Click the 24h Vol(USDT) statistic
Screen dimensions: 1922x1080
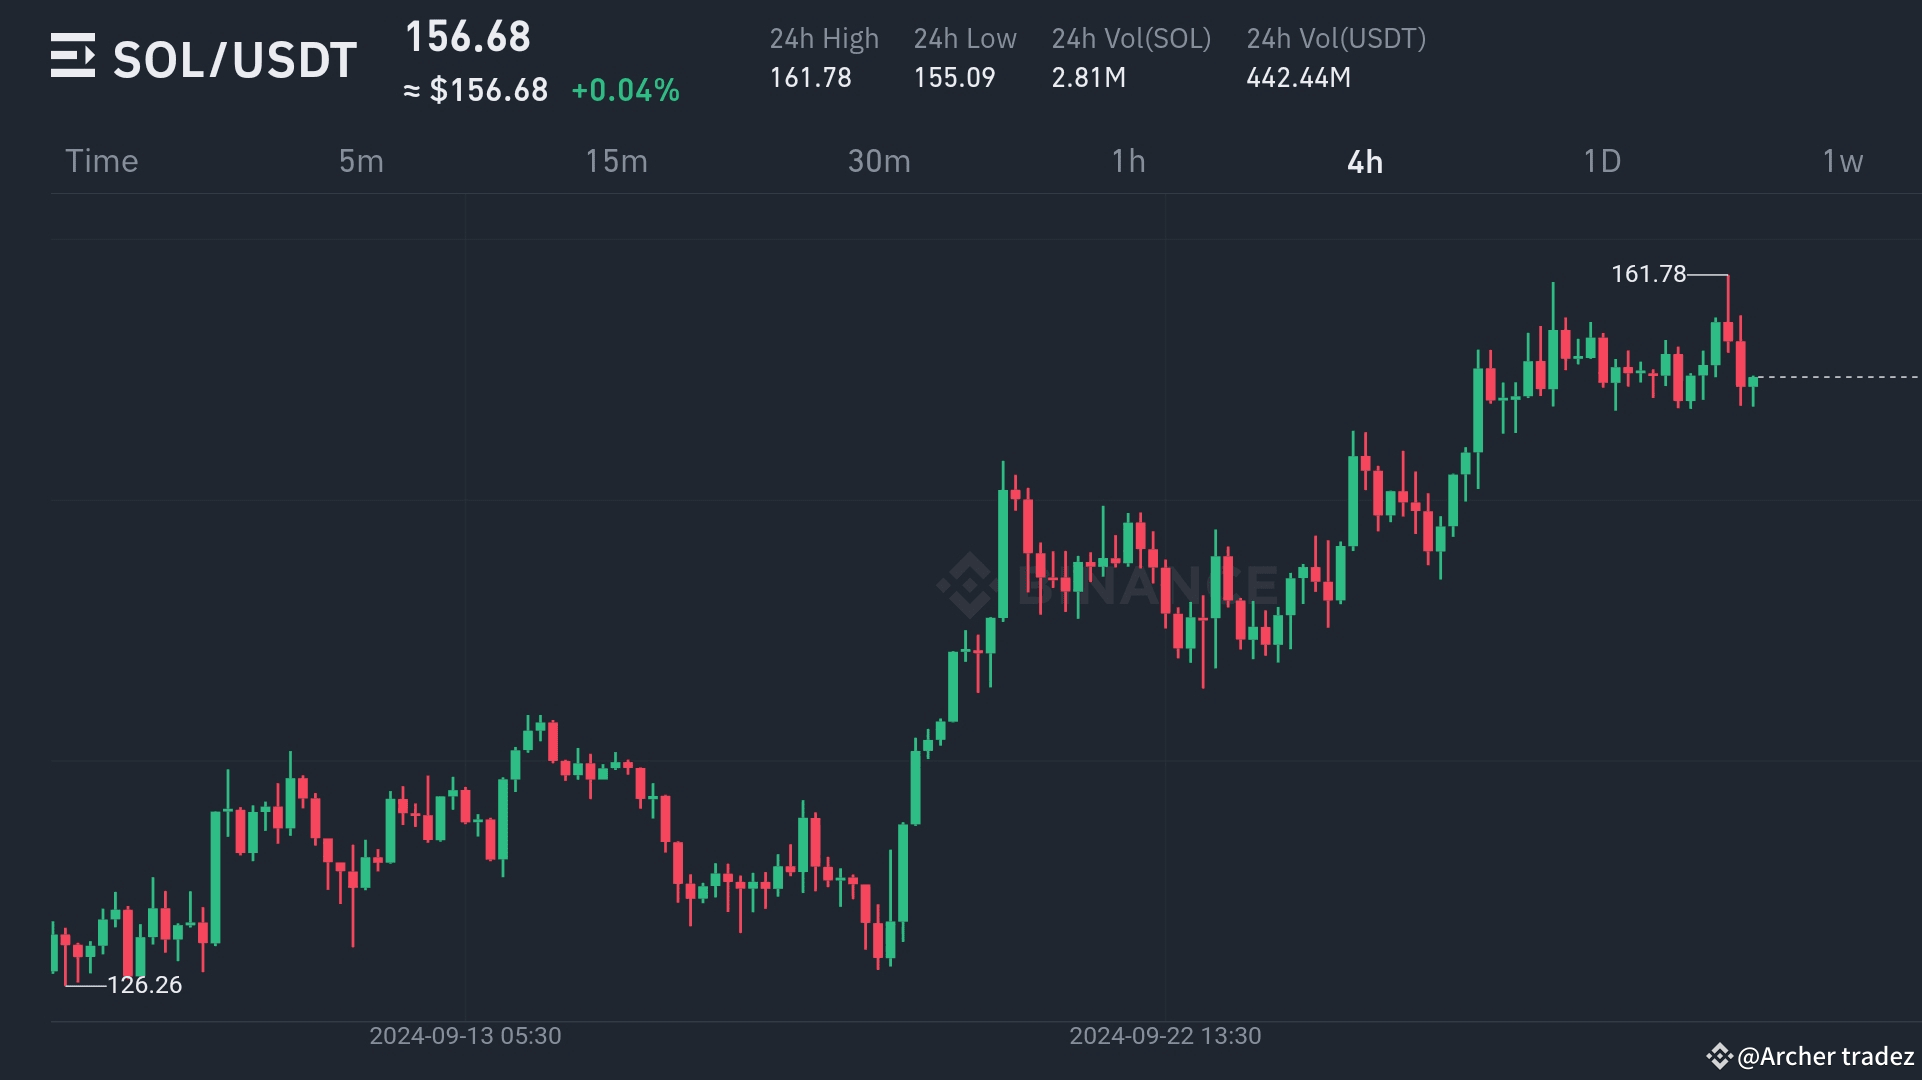point(1336,58)
